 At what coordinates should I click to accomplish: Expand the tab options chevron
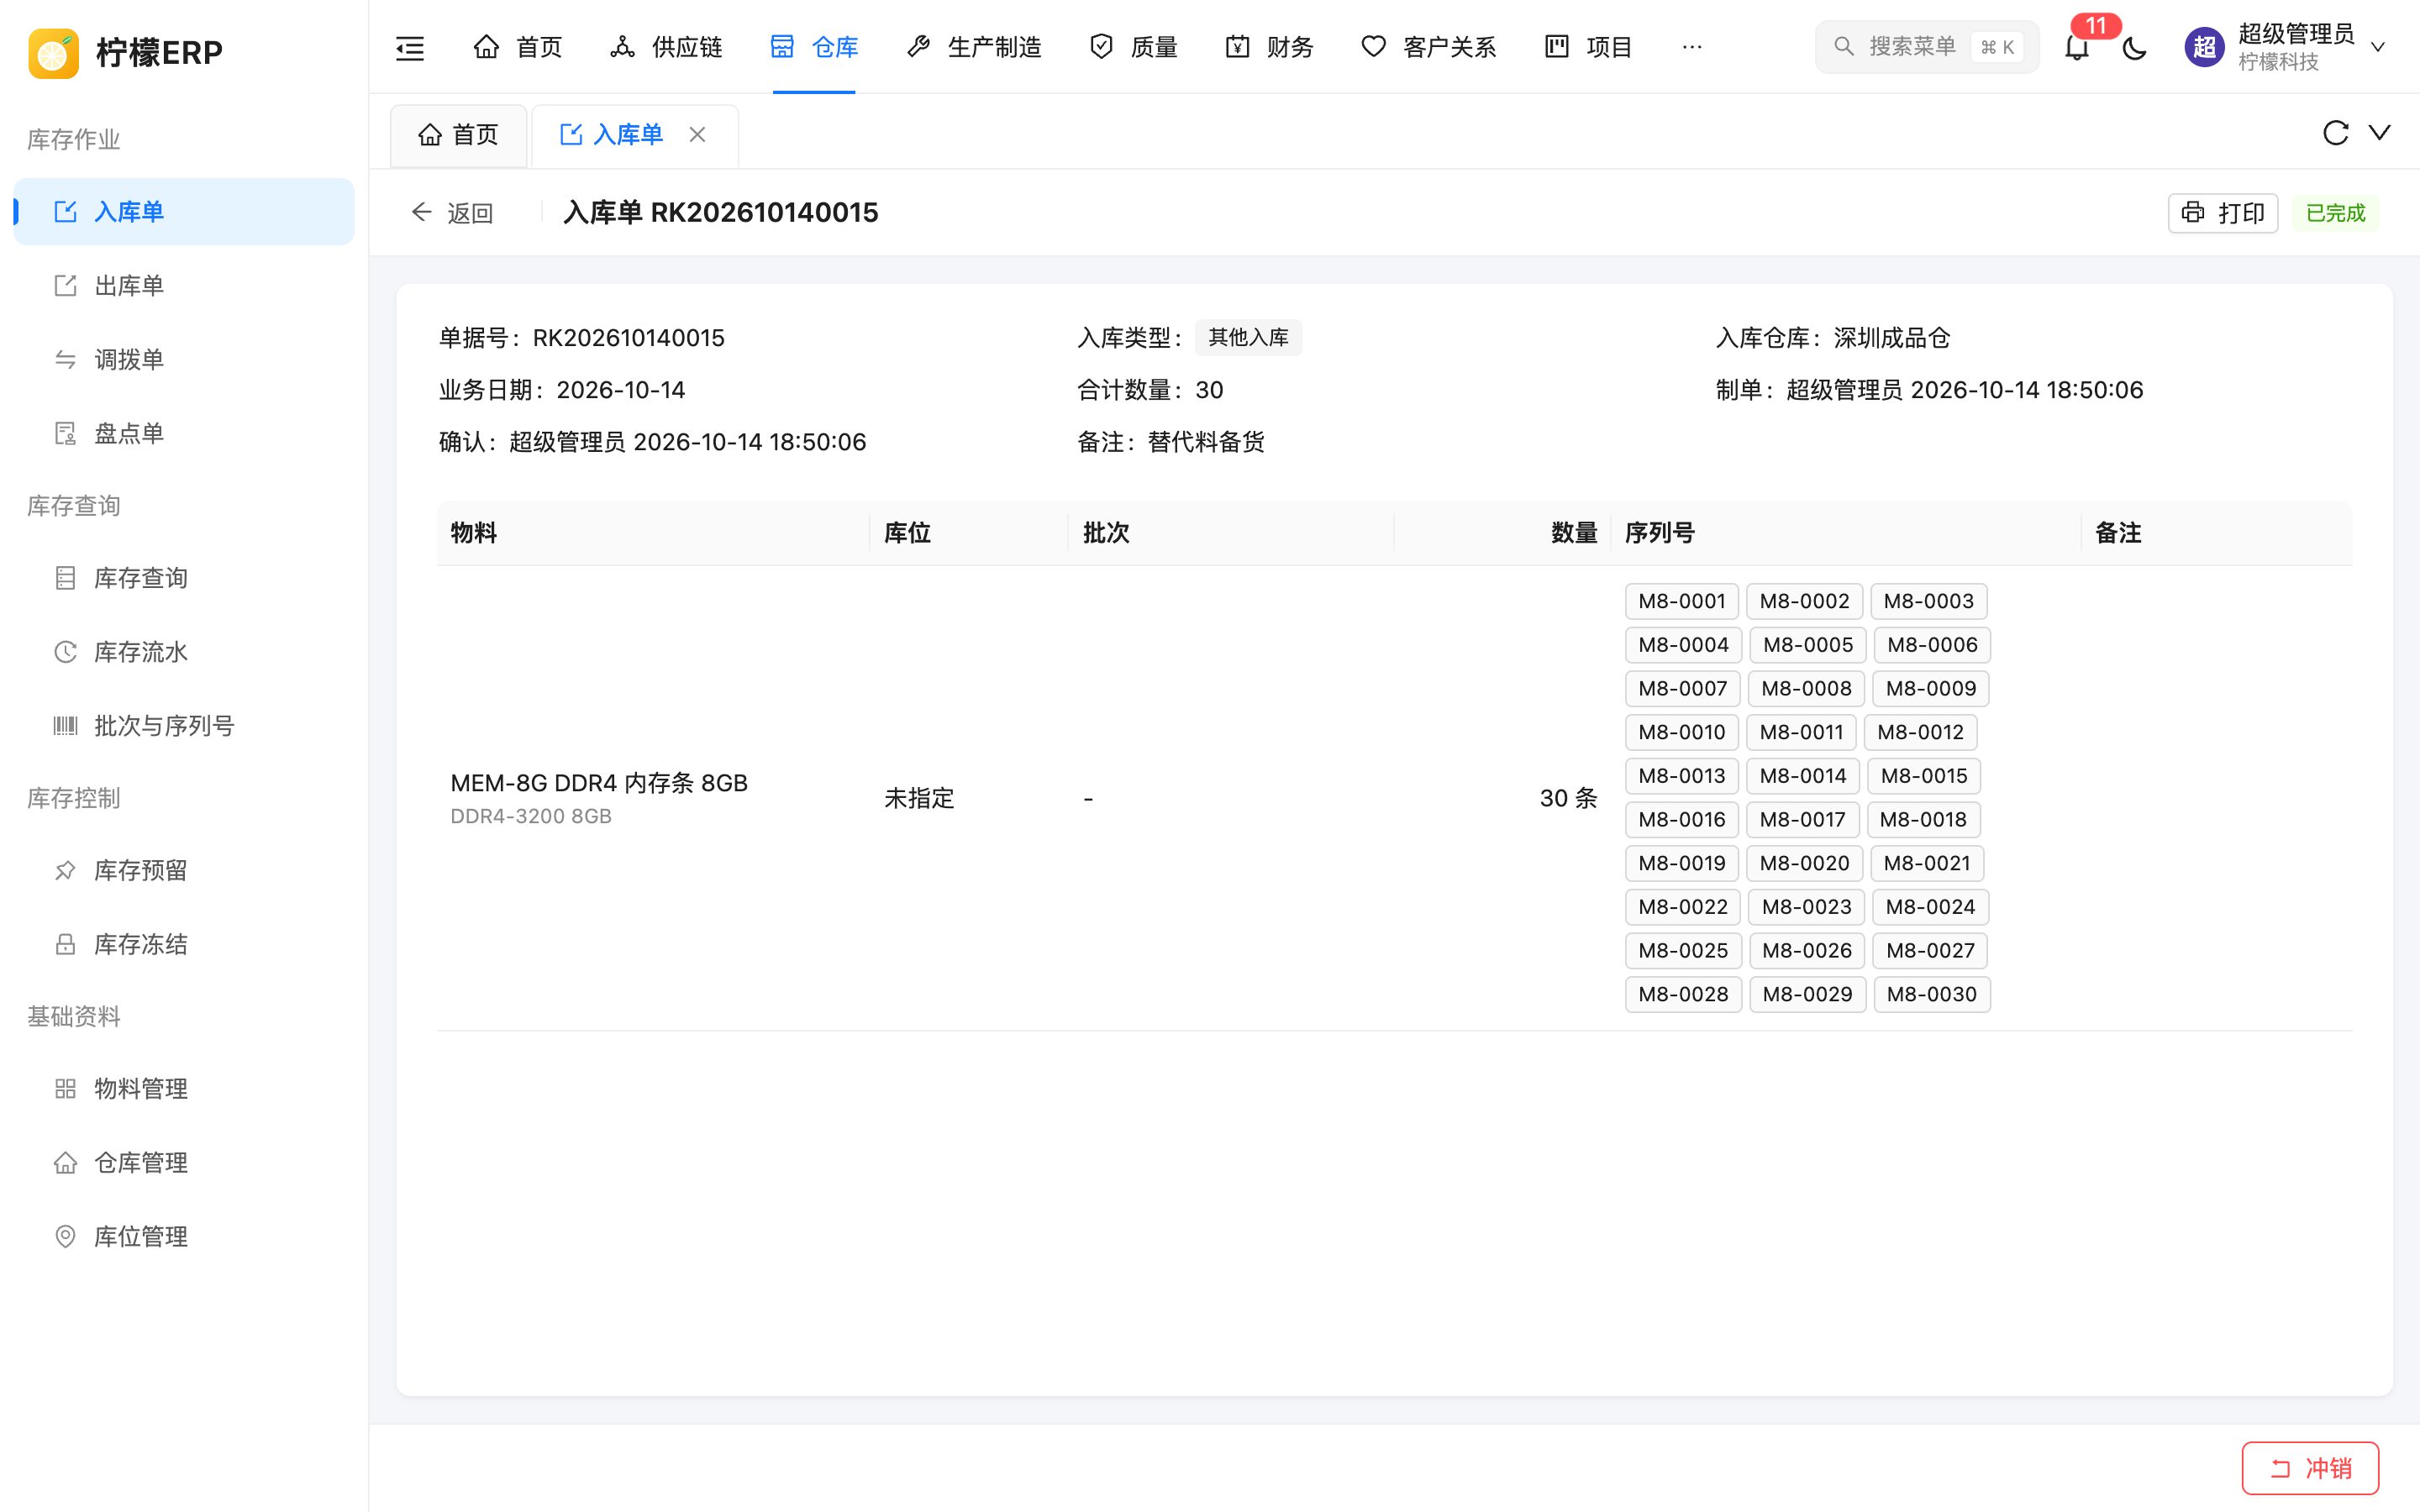[2380, 133]
